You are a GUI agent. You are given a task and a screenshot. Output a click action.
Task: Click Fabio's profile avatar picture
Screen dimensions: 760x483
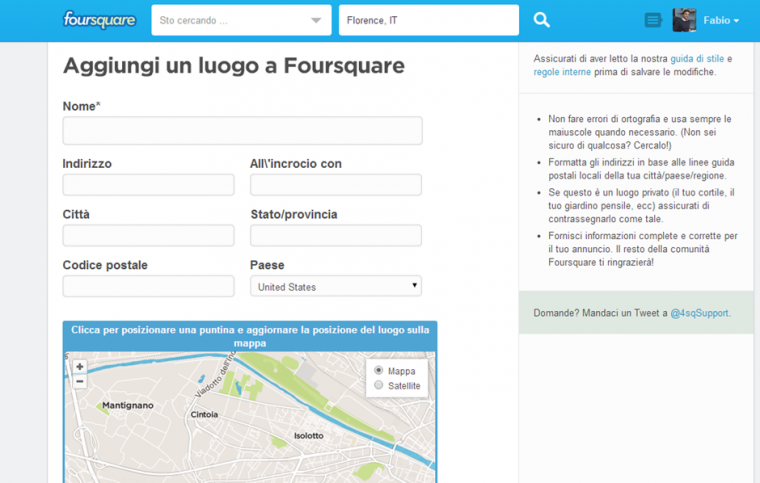coord(684,20)
